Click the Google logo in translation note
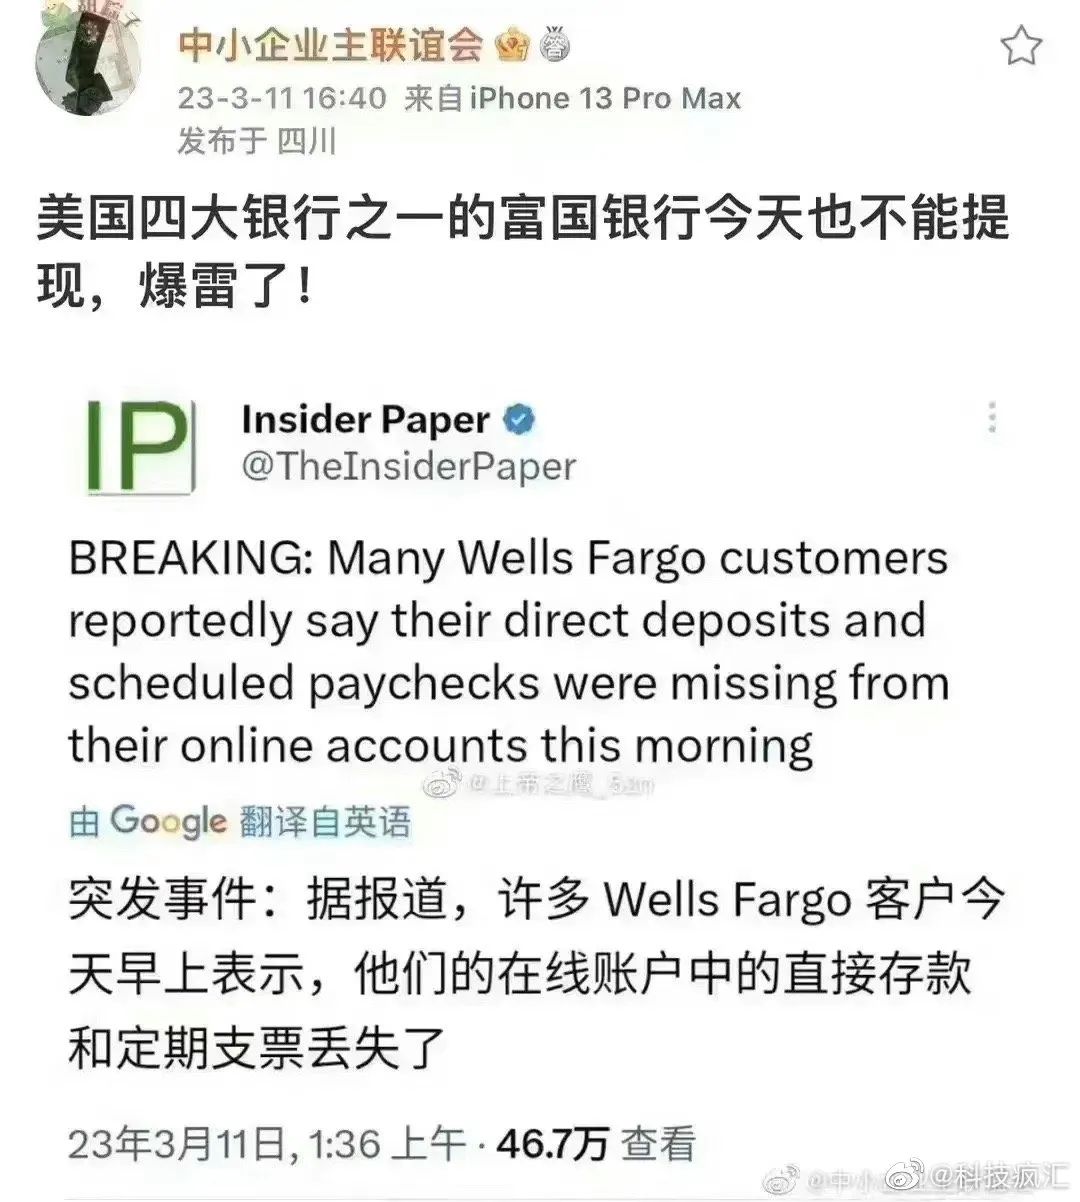The height and width of the screenshot is (1202, 1080). [168, 821]
